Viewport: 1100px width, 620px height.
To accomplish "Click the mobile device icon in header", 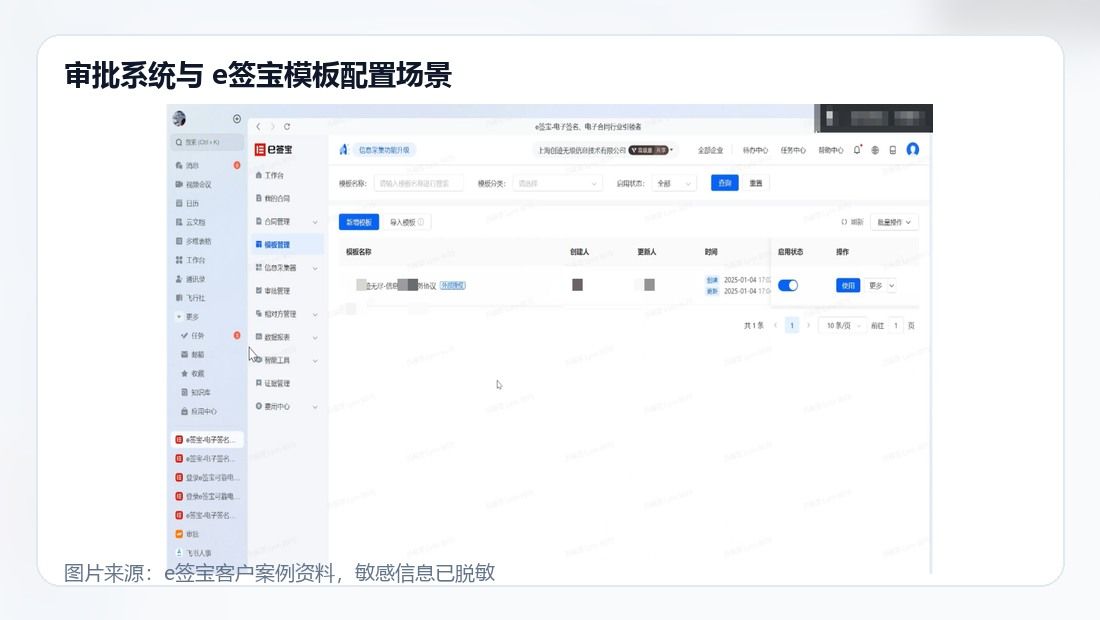I will click(x=892, y=150).
